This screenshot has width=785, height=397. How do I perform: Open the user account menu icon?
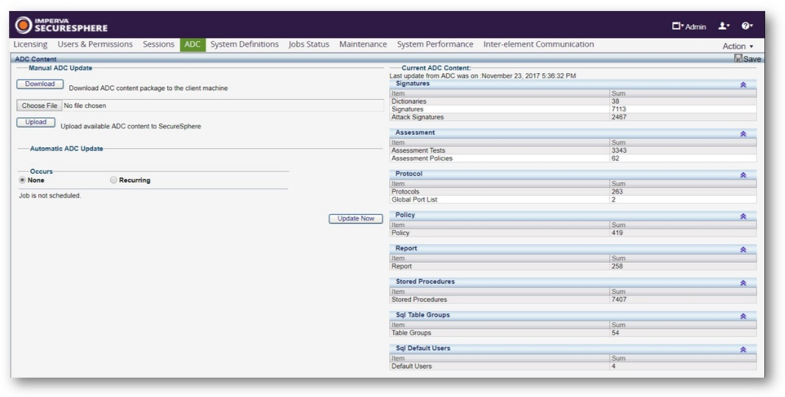tap(723, 26)
